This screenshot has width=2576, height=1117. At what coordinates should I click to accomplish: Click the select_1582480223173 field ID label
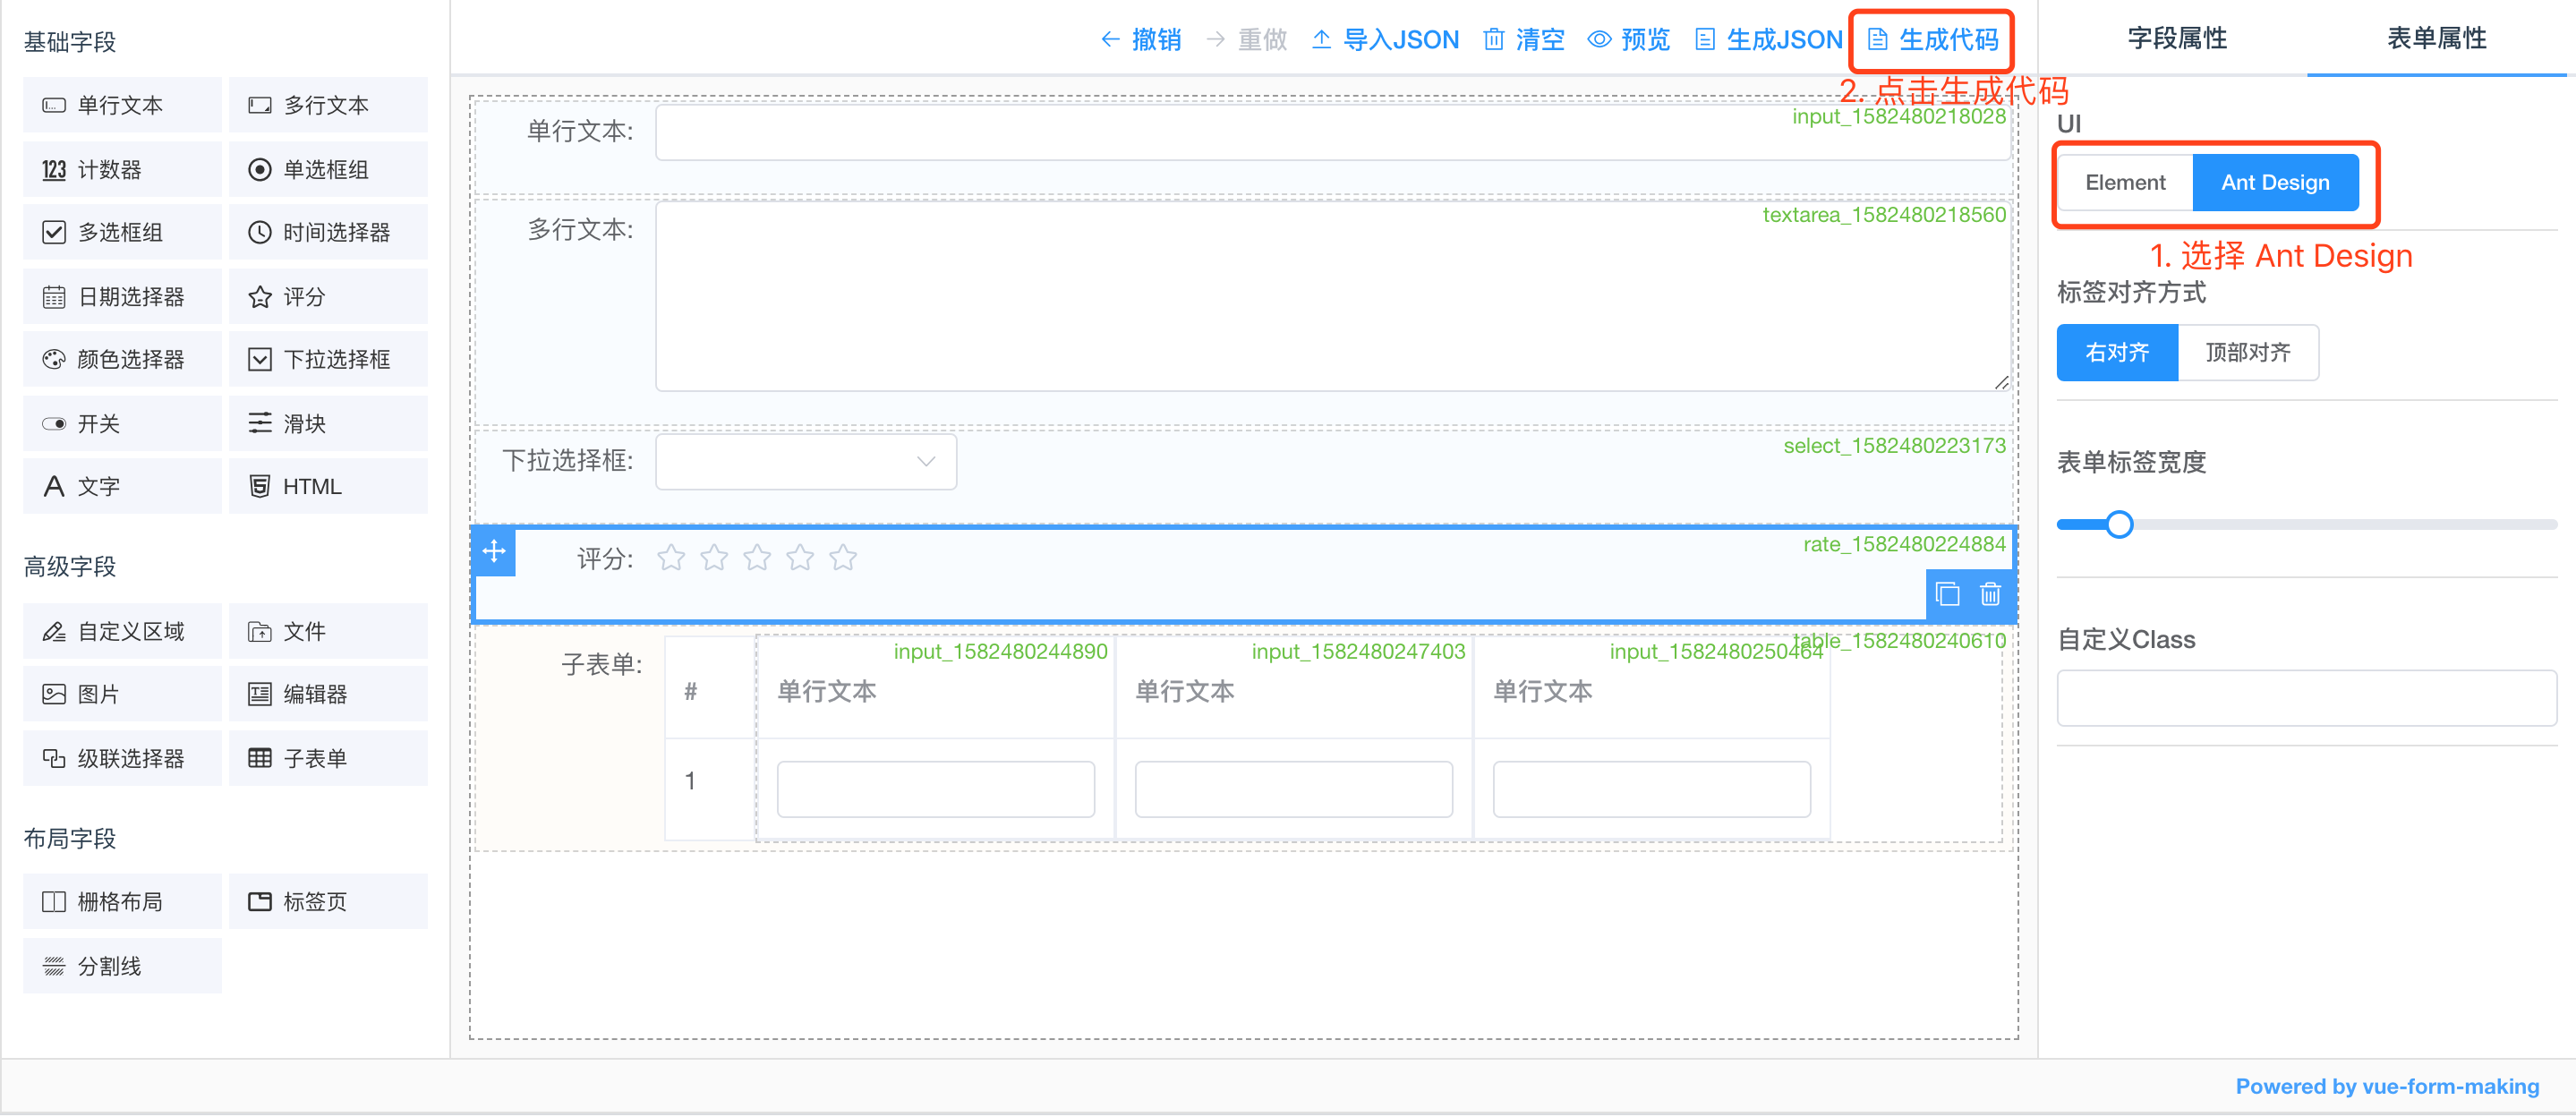[1894, 445]
